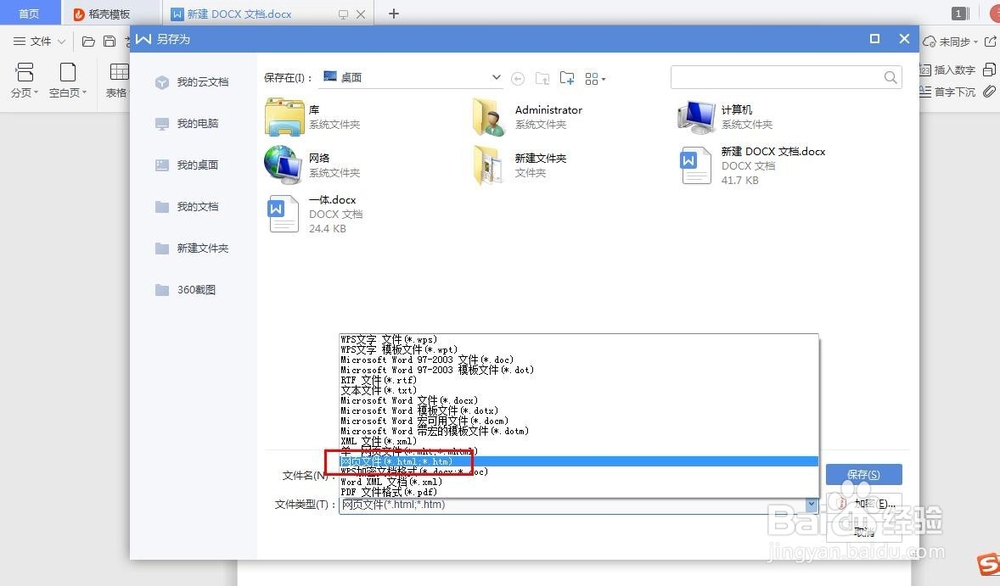Open the view mode dropdown in dialog toolbar

595,77
